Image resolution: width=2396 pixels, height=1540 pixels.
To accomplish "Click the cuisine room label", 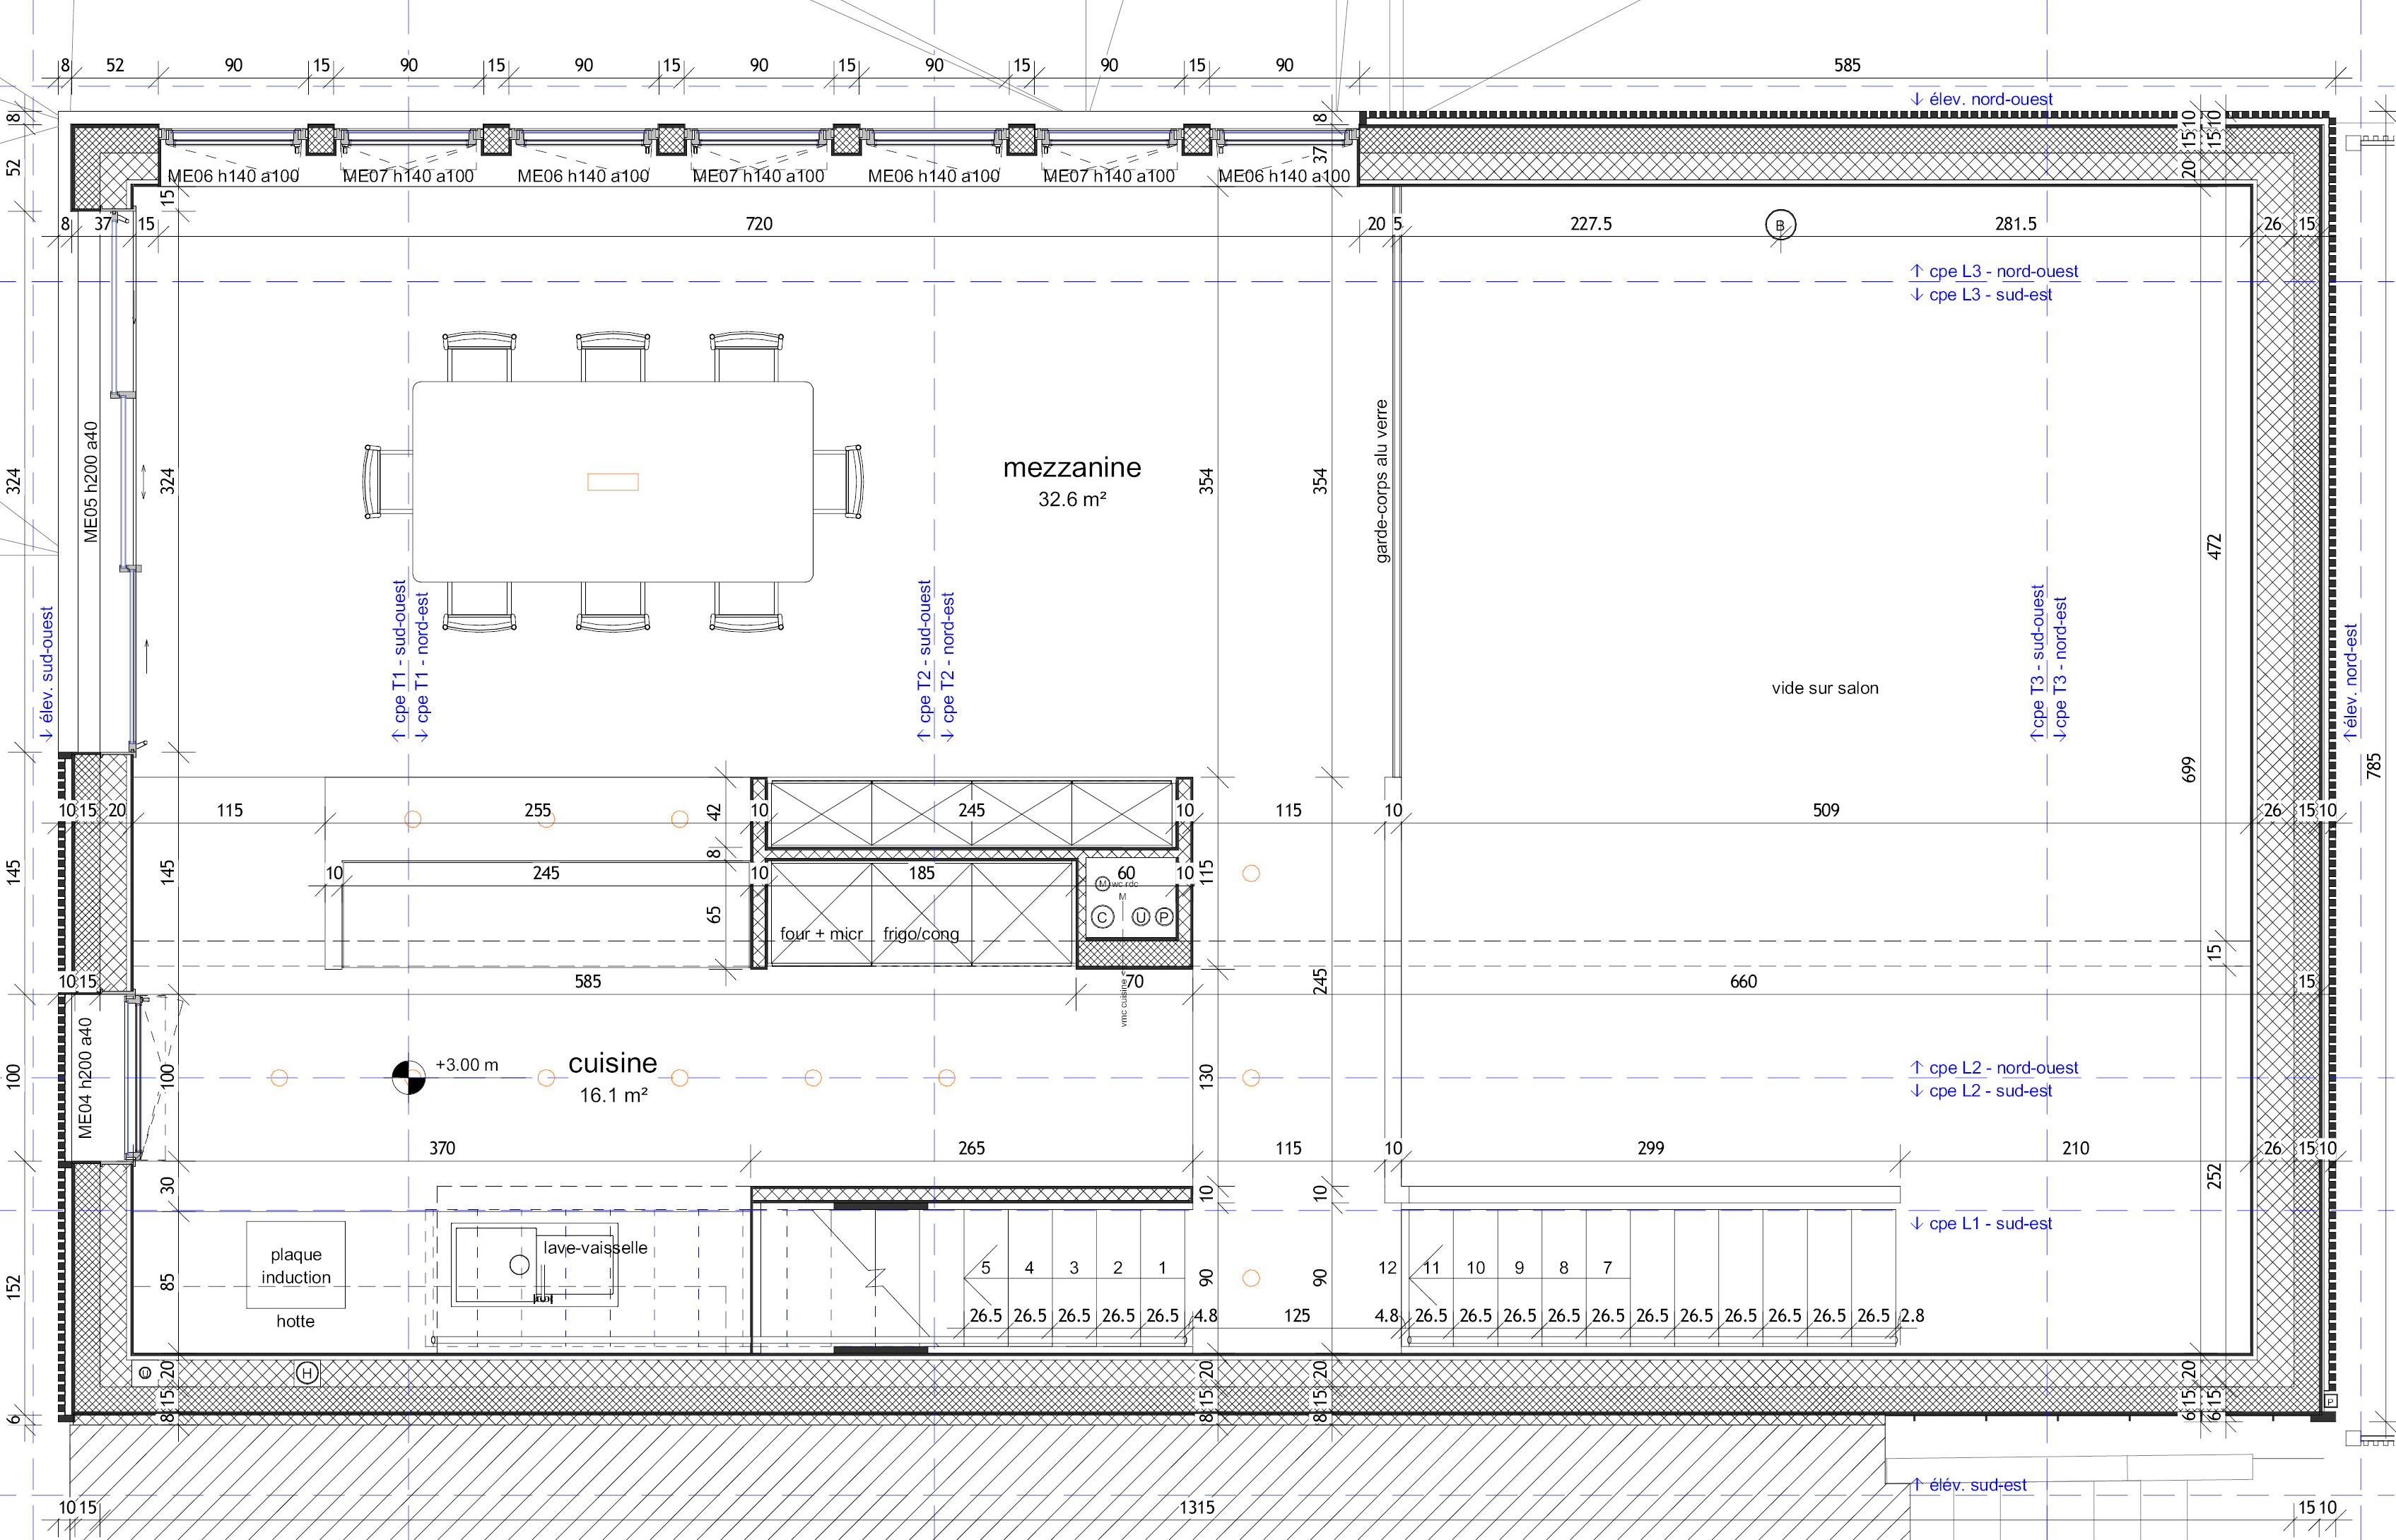I will click(x=612, y=1063).
